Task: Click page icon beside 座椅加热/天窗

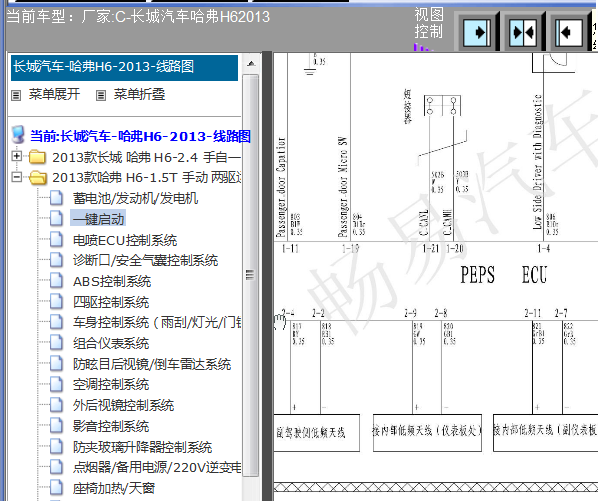Action: click(x=56, y=487)
